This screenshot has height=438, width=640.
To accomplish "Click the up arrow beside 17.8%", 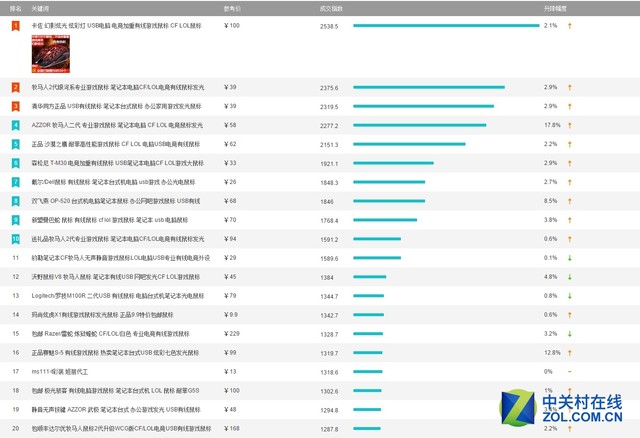I will click(x=569, y=125).
